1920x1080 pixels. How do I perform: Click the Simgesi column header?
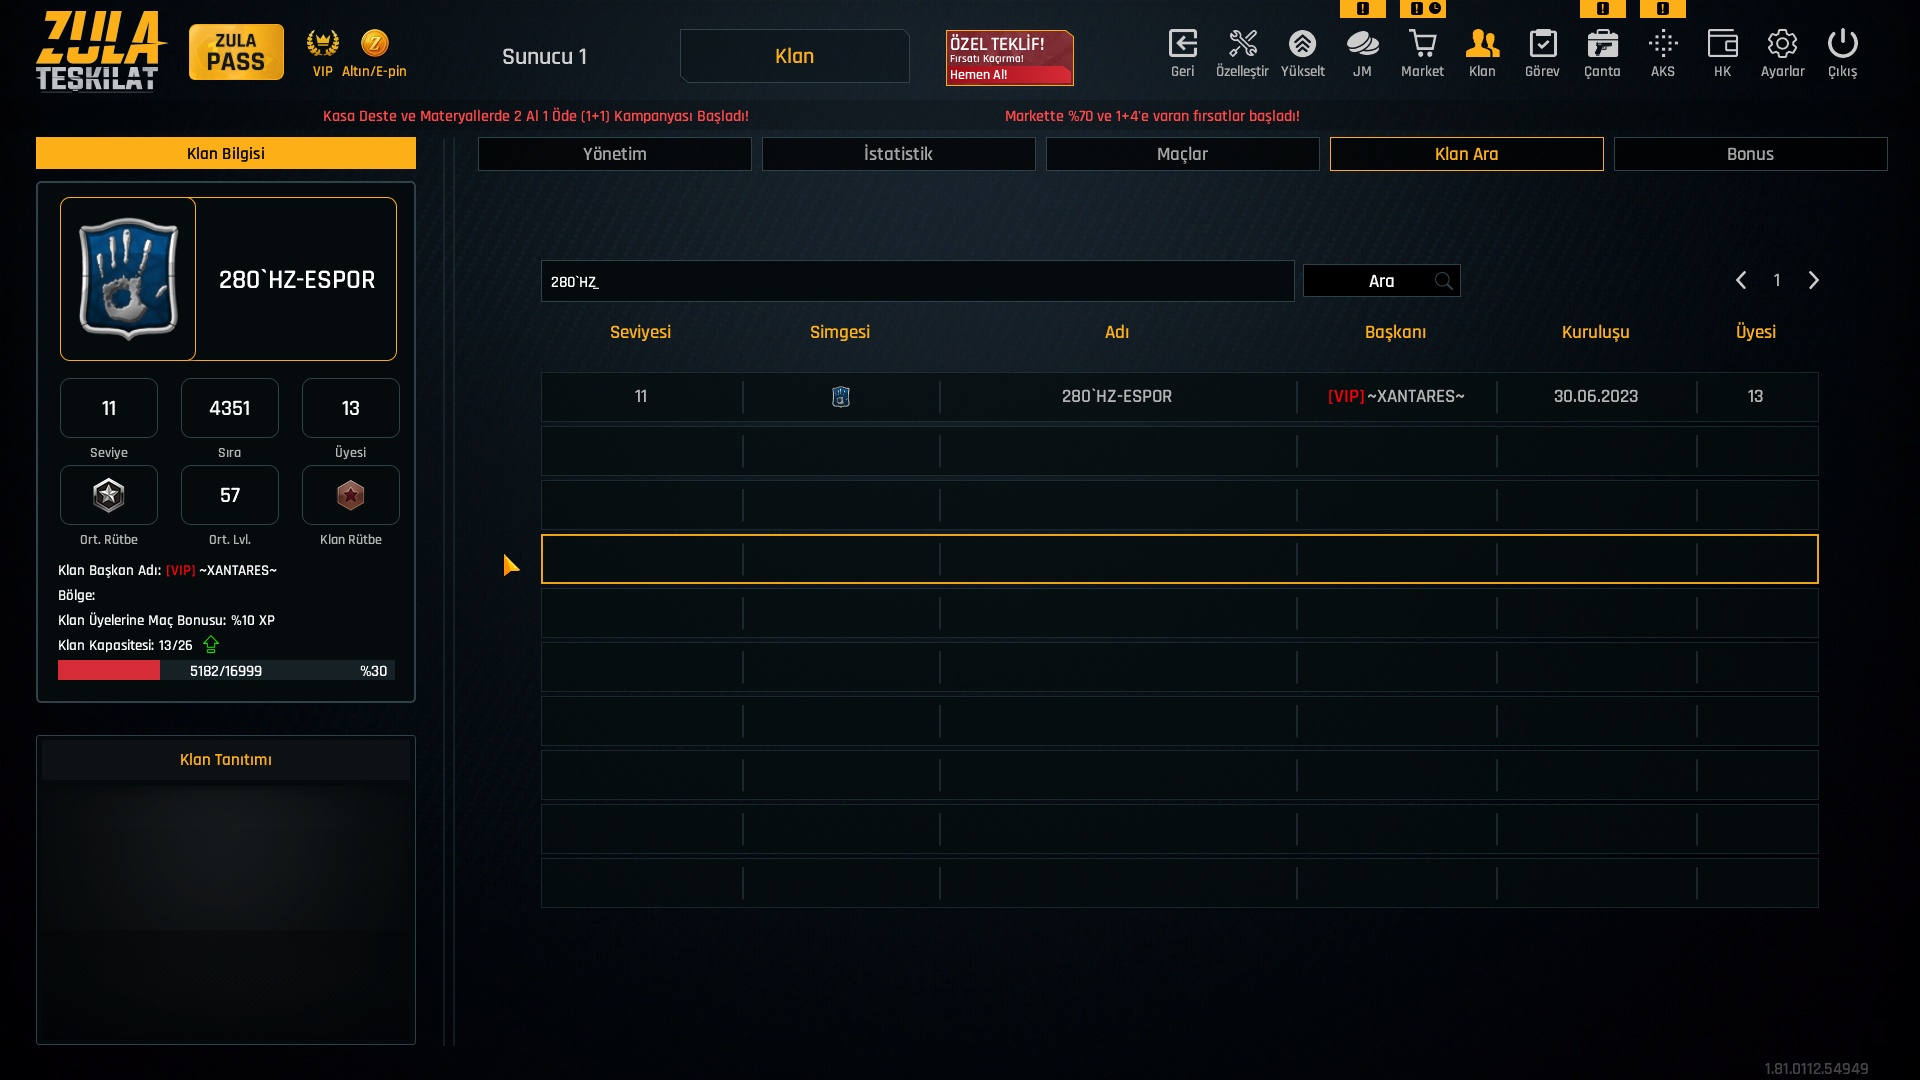pos(840,332)
